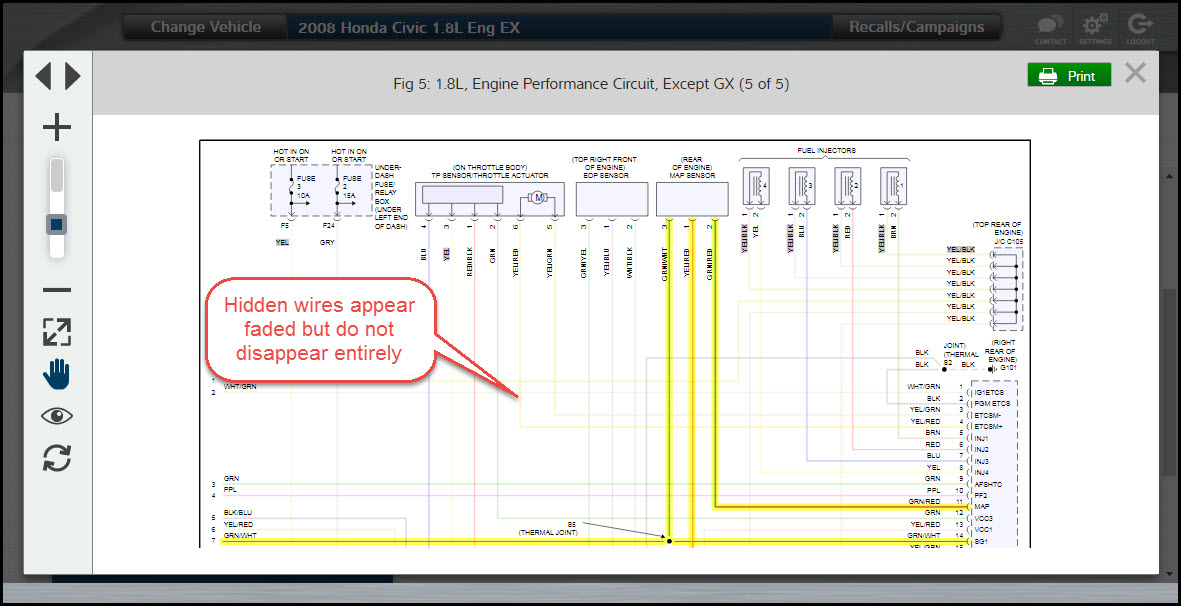Screen dimensions: 1181x606
Task: Open the Contact icon
Action: click(1050, 28)
